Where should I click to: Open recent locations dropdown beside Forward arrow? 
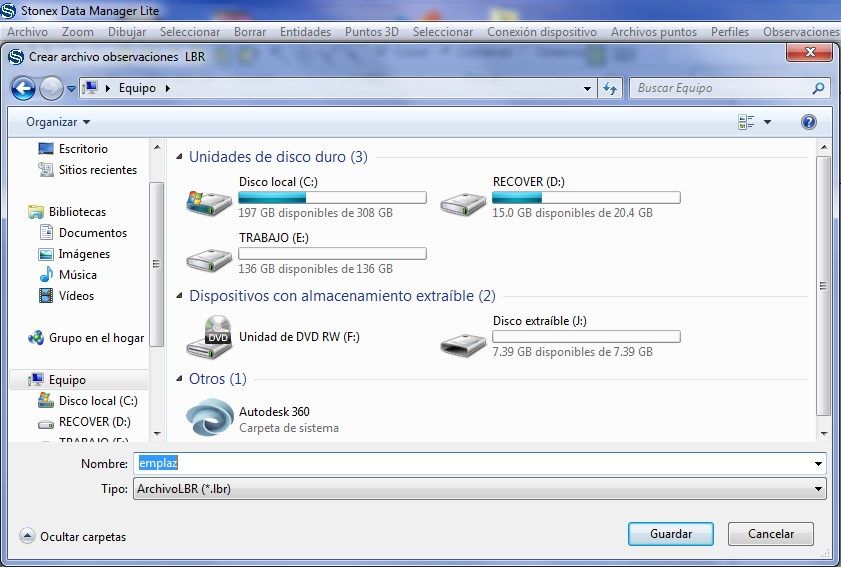tap(71, 89)
